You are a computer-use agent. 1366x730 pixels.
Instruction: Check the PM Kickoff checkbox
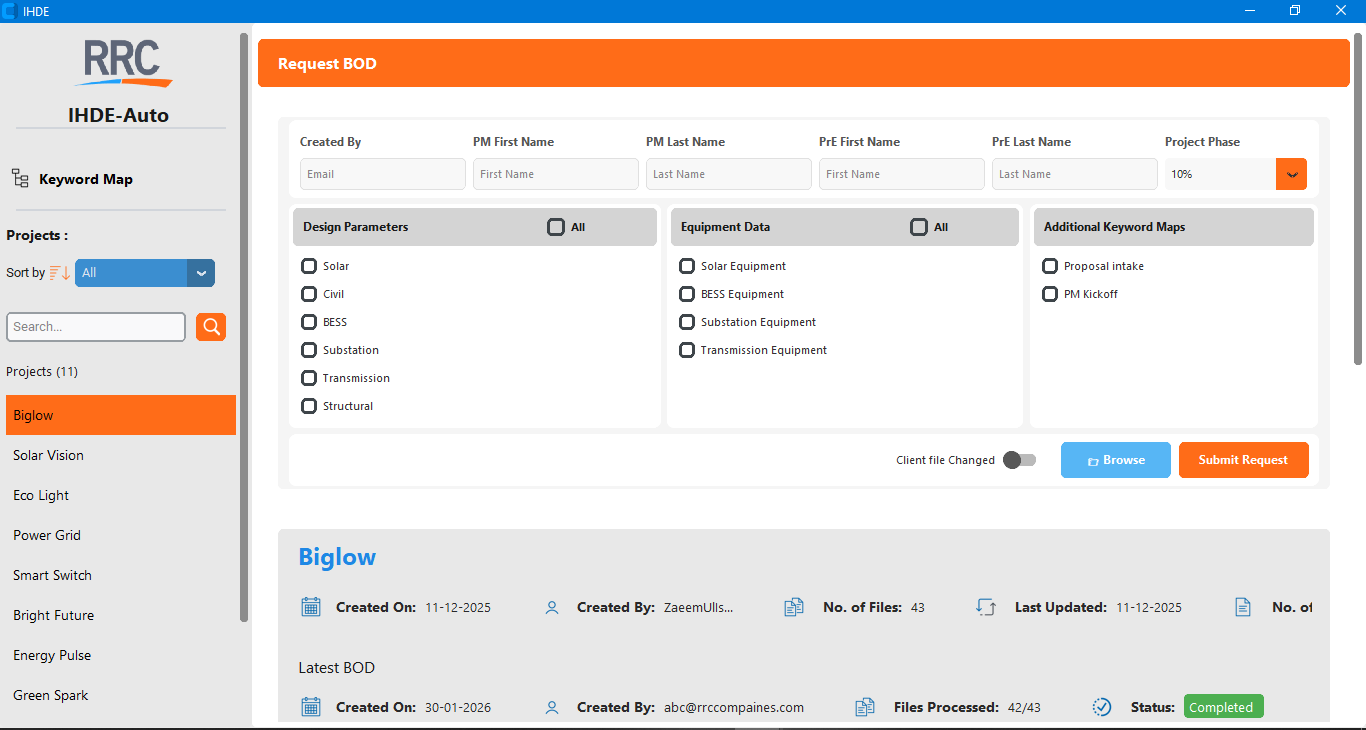click(1050, 294)
